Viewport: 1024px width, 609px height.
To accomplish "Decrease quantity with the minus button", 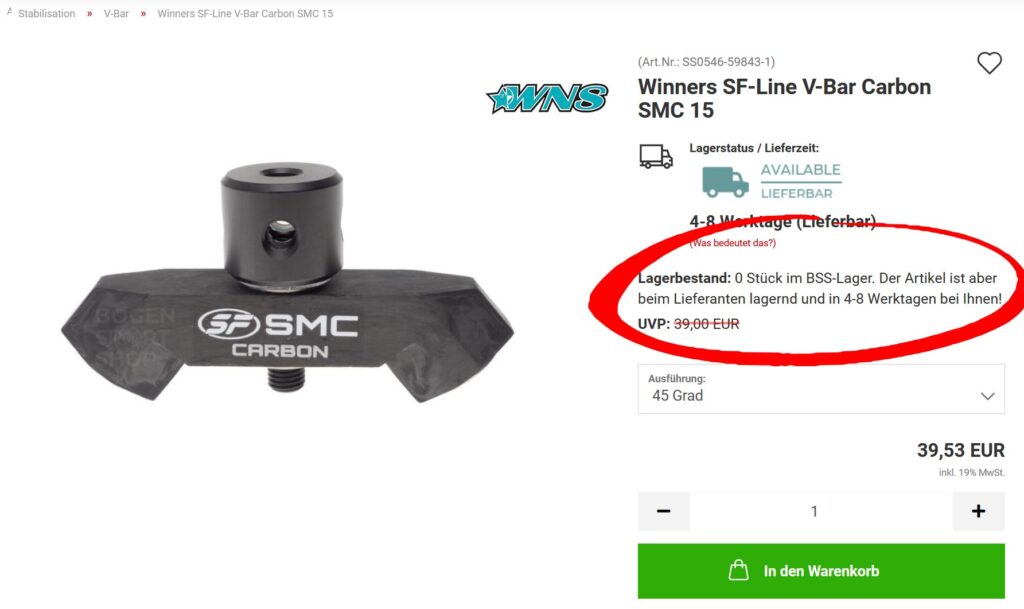I will point(664,511).
